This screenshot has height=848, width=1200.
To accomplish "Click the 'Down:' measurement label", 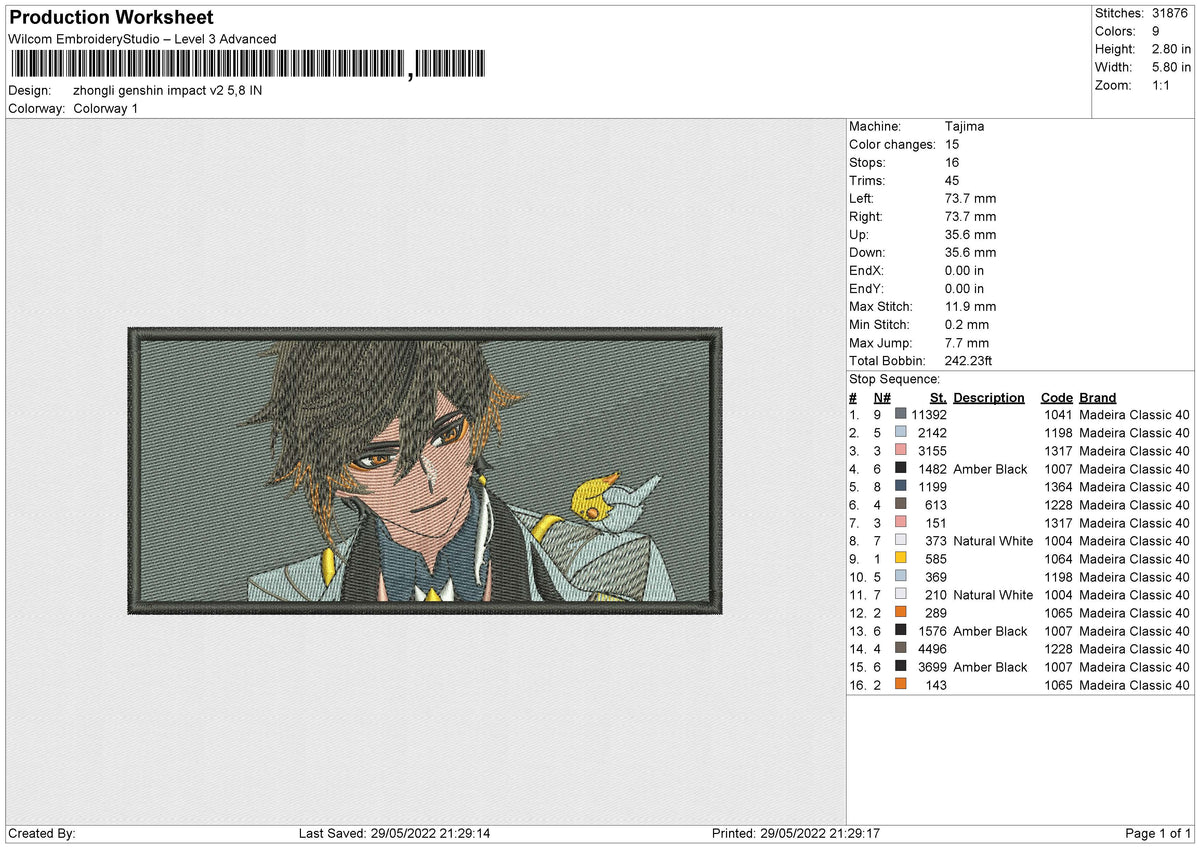I will click(x=867, y=253).
